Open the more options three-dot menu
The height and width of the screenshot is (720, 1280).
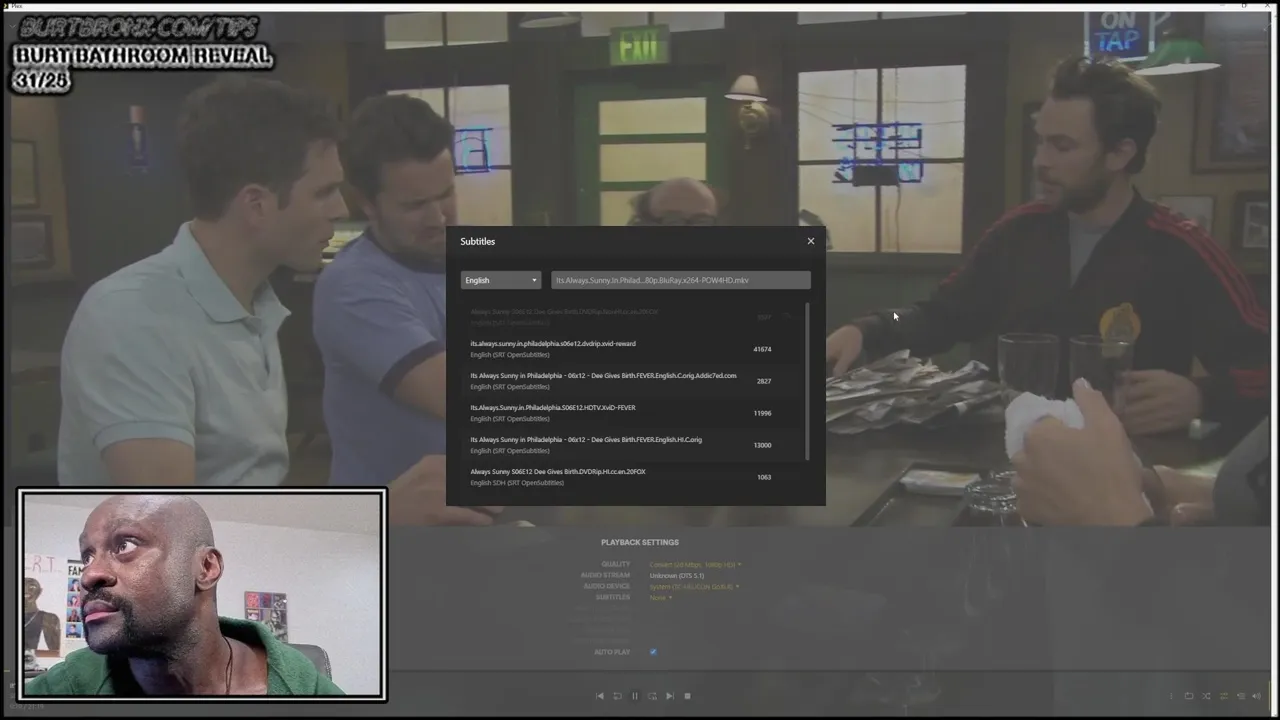point(1171,696)
